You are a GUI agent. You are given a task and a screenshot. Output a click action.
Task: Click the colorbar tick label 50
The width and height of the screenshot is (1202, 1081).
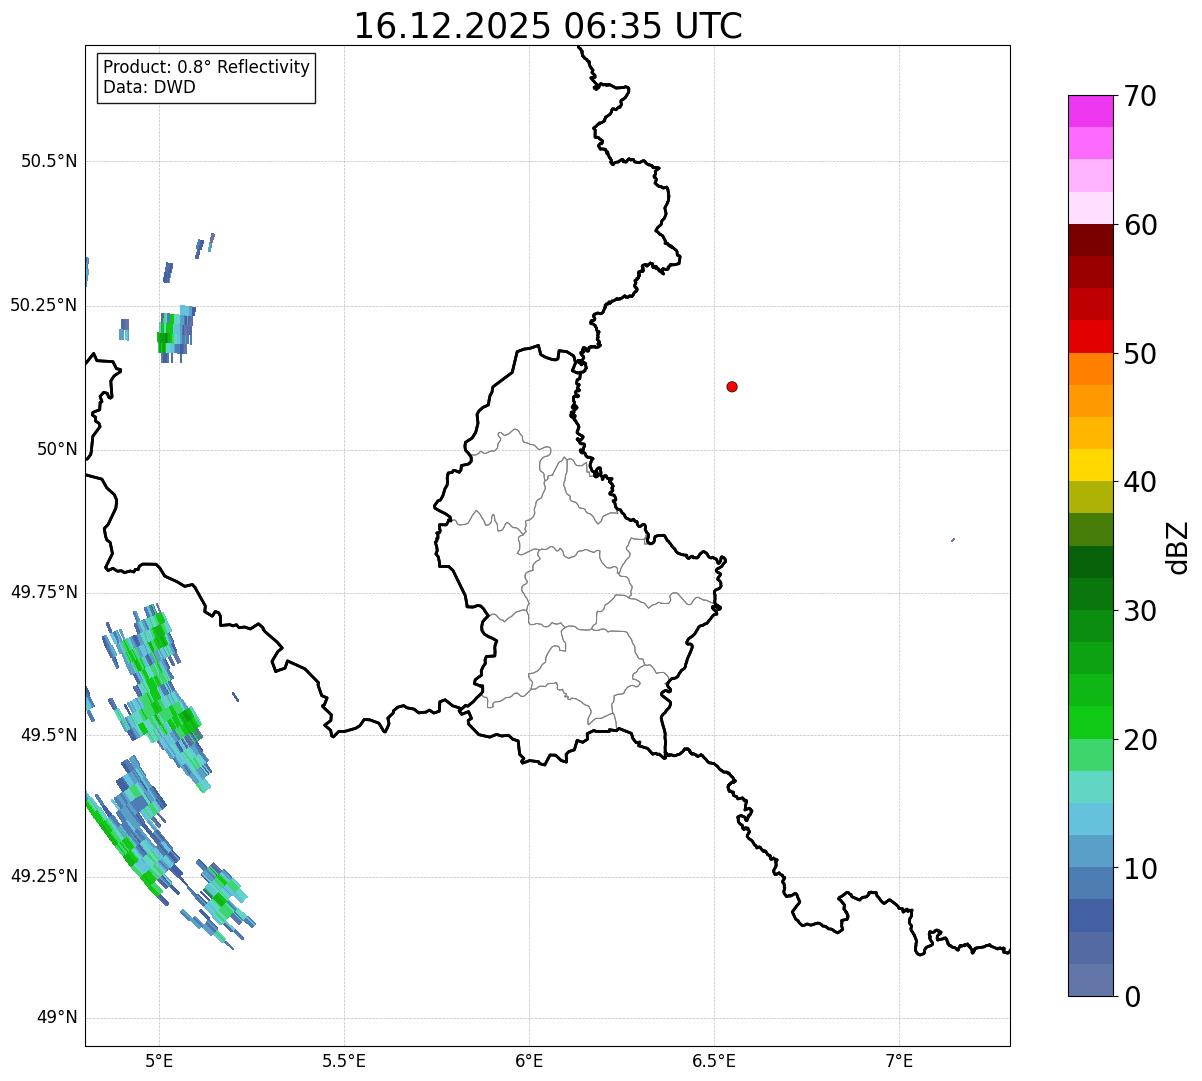point(1140,354)
